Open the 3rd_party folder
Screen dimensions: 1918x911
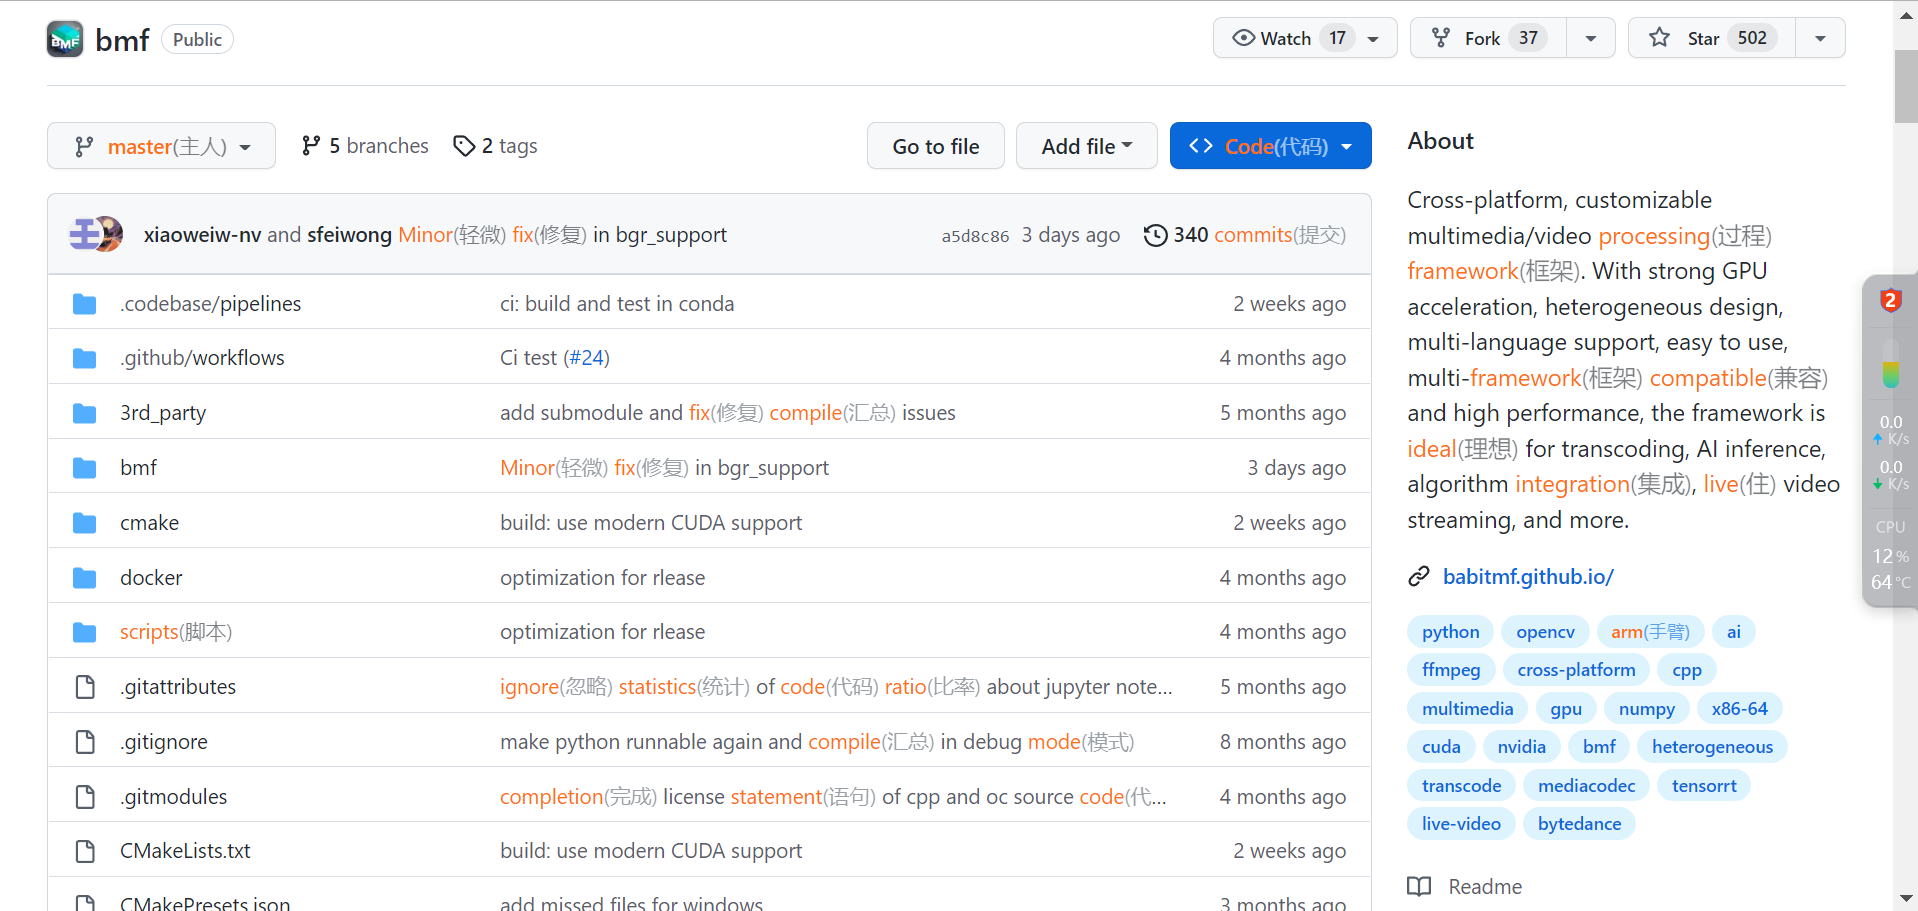tap(163, 413)
